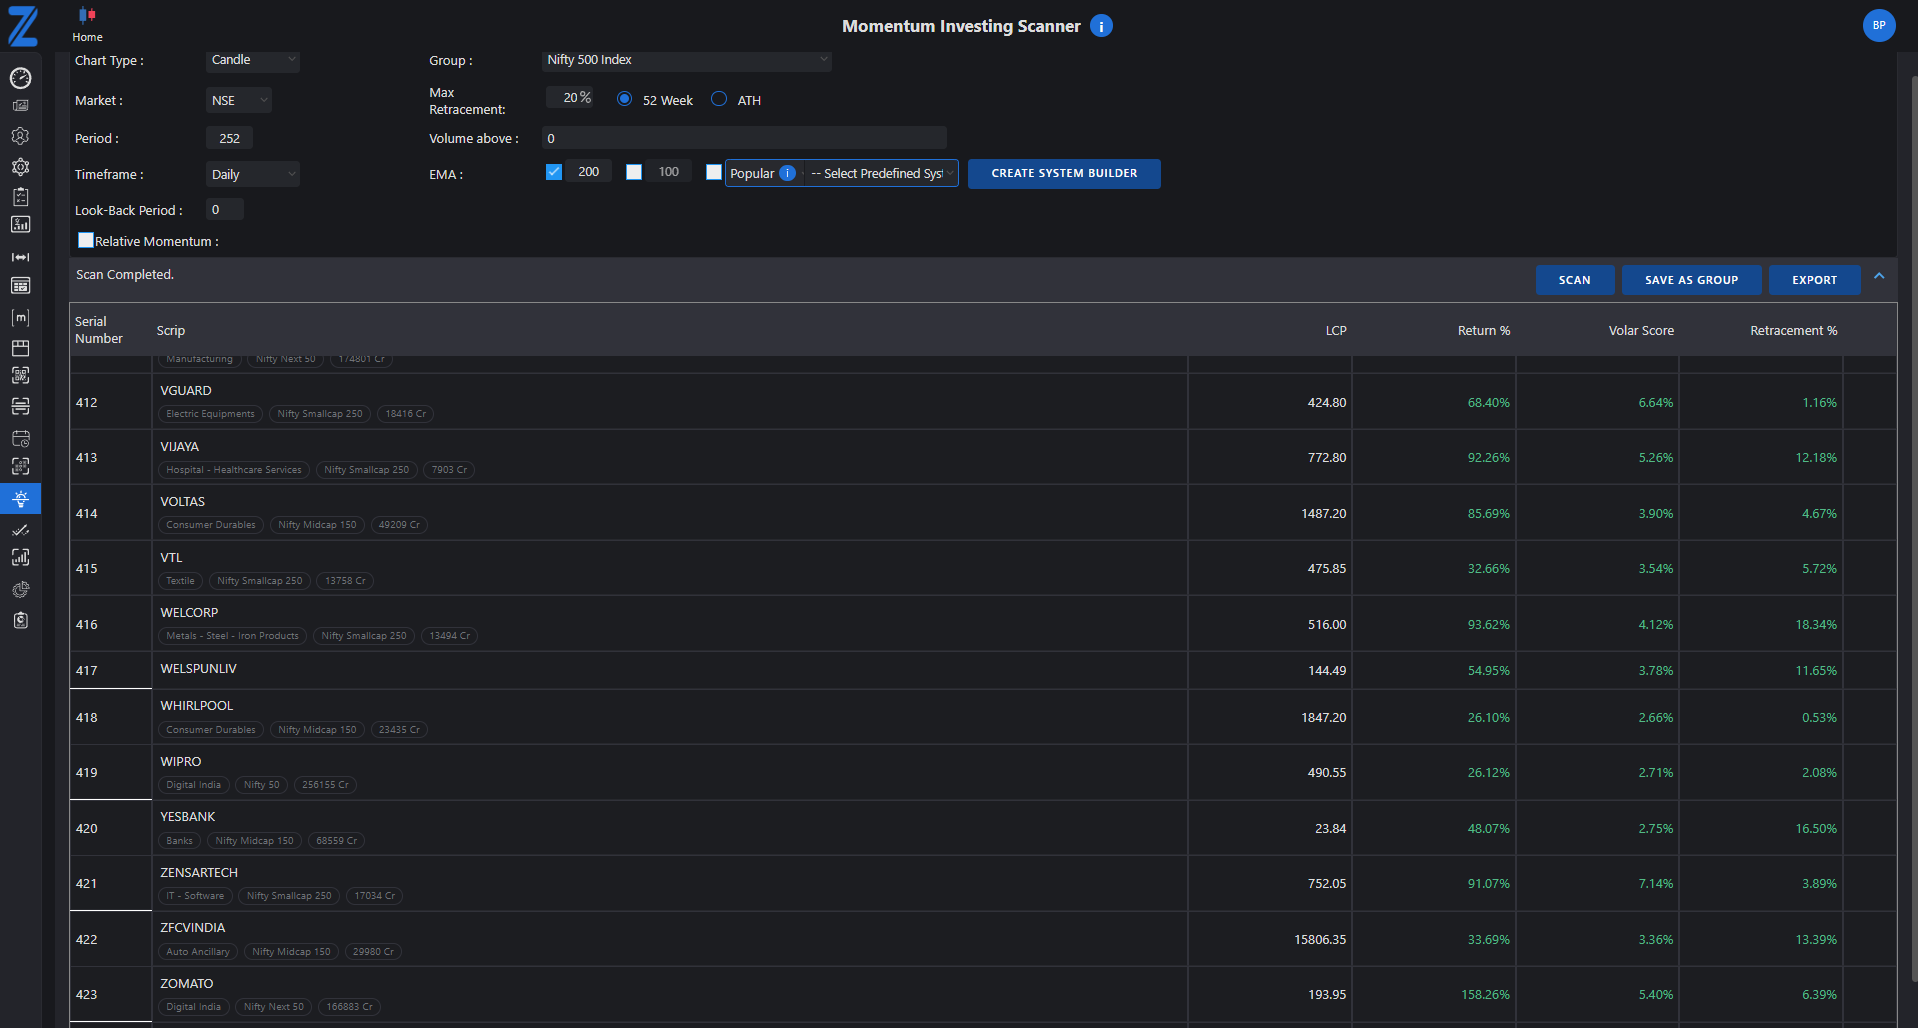Screen dimensions: 1918x1028
Task: Select the VOLTAS scrip name
Action: [182, 502]
